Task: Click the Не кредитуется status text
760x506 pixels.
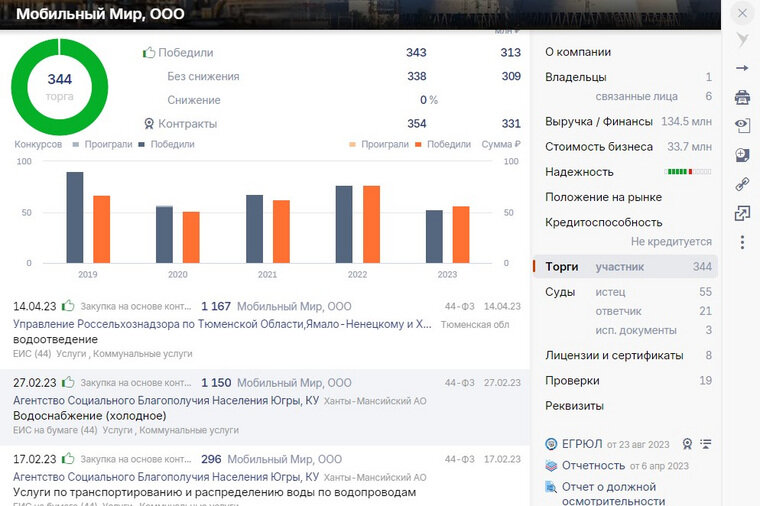Action: 671,241
